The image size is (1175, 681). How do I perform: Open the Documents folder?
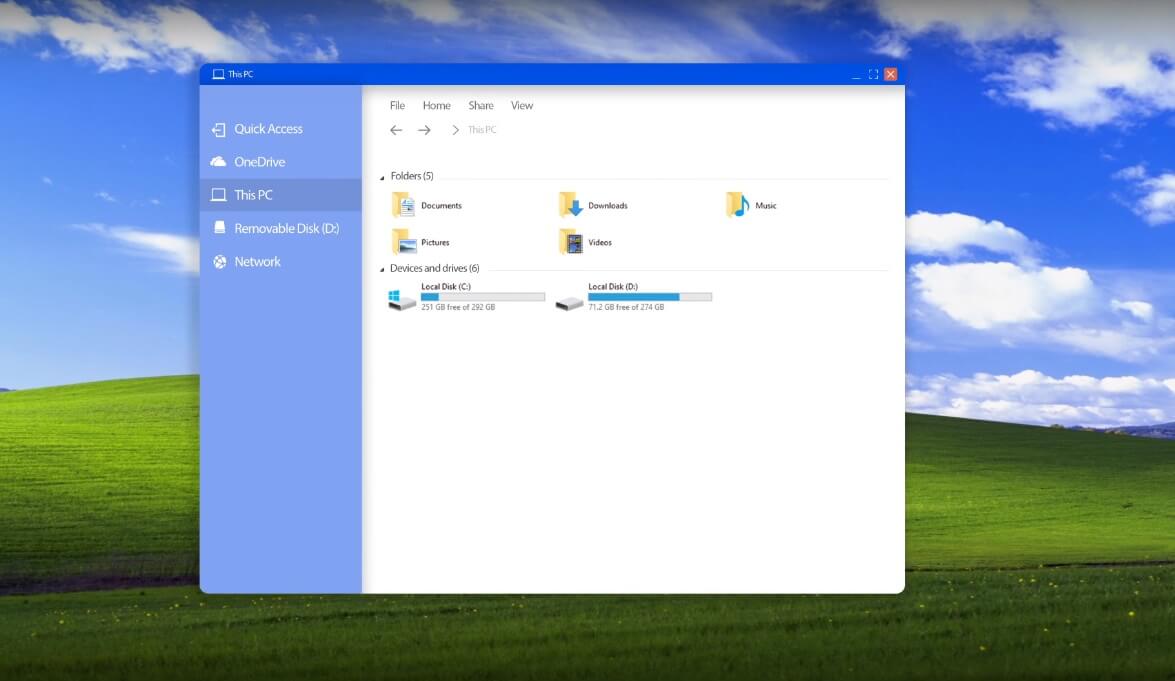[x=430, y=205]
